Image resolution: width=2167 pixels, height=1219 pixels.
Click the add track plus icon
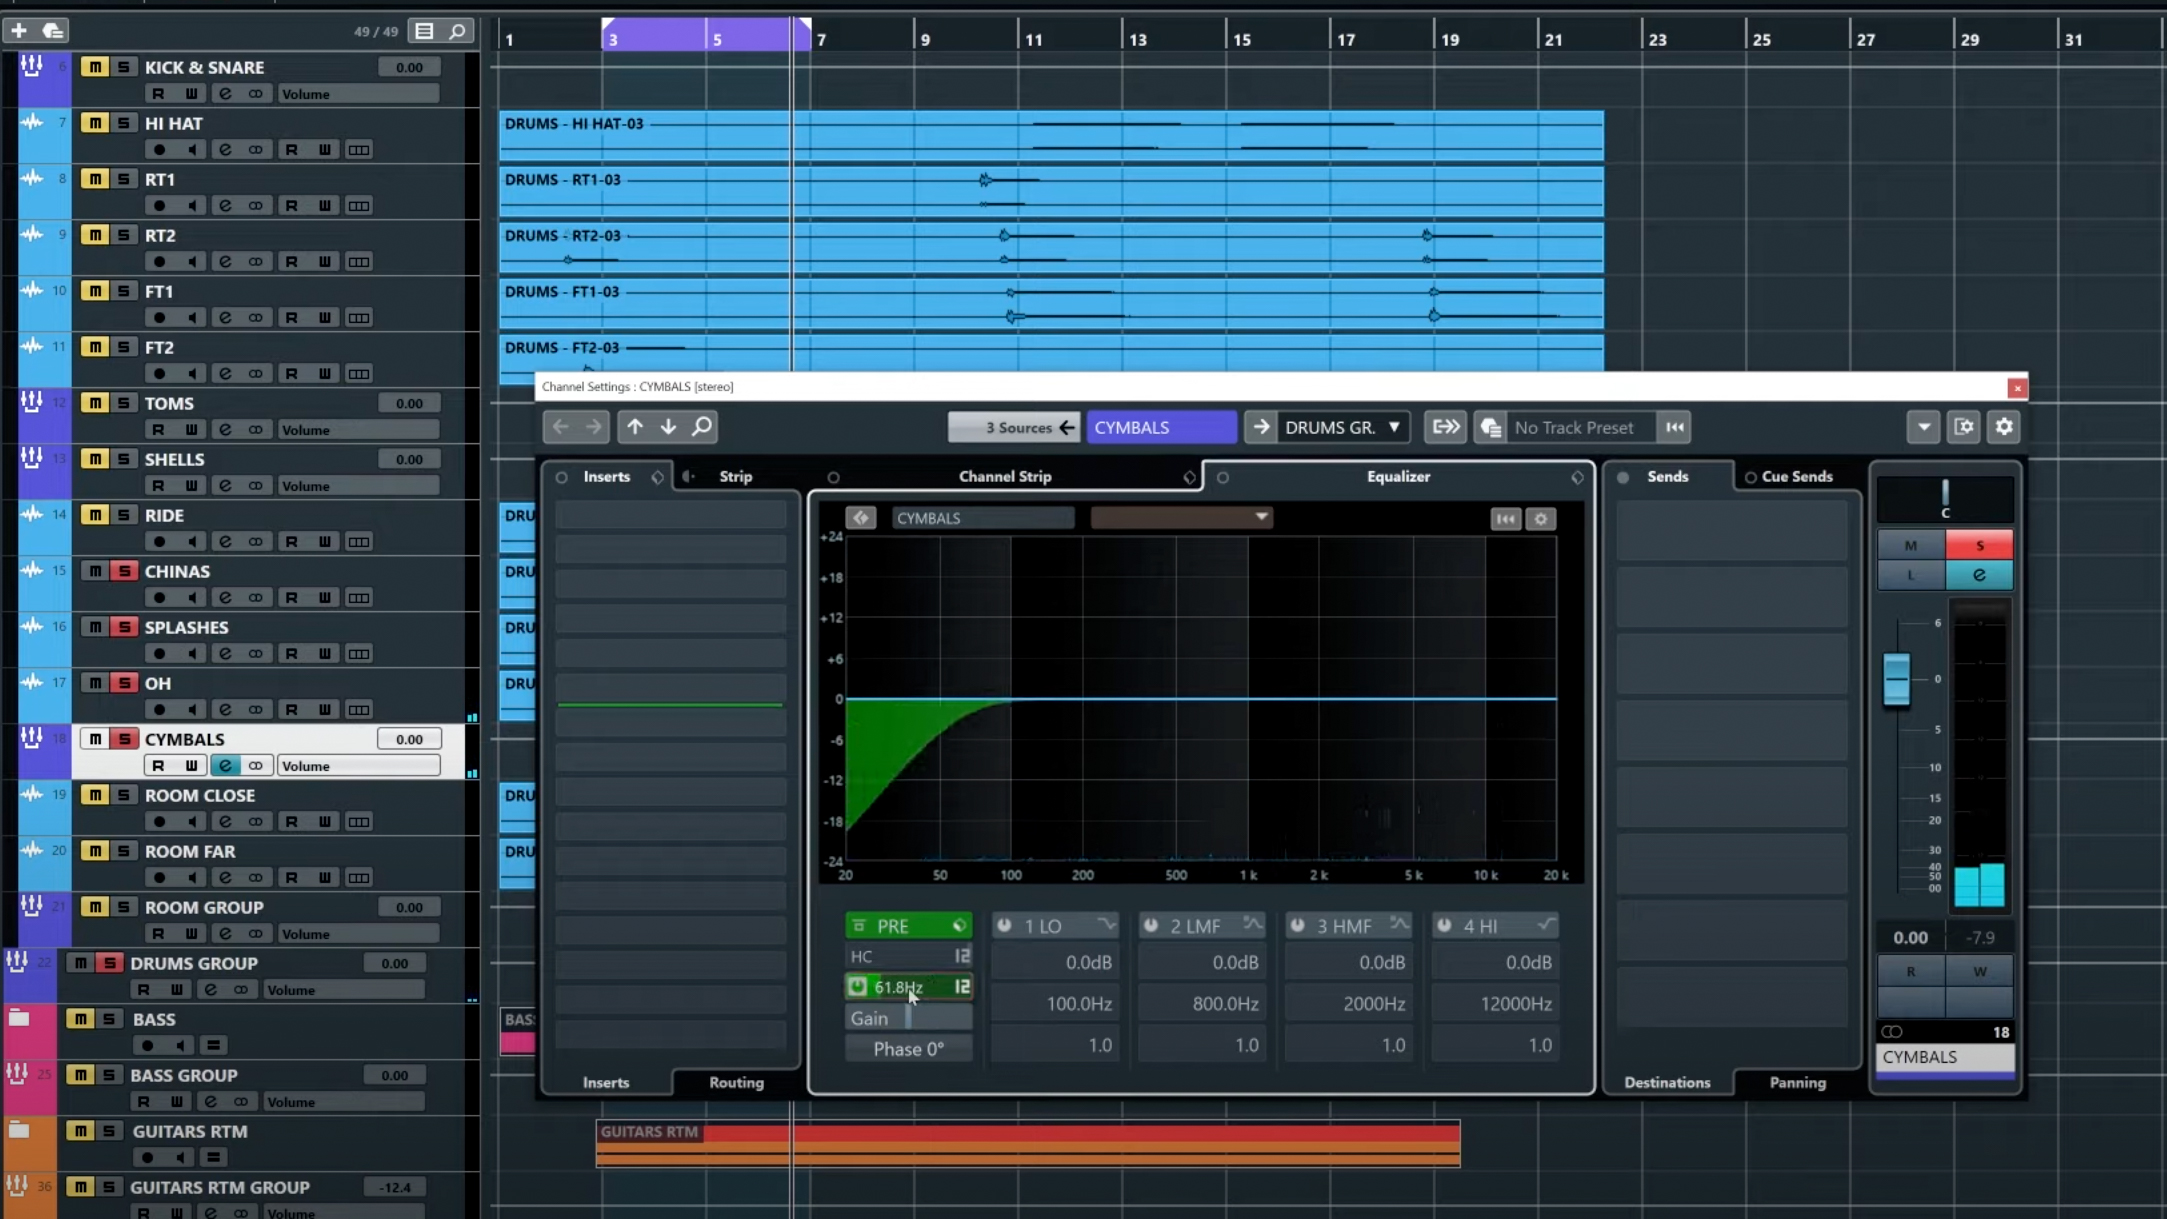click(x=18, y=30)
